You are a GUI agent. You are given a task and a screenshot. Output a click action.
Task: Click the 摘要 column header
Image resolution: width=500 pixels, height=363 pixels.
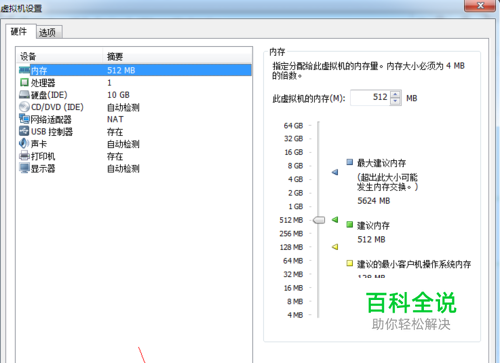point(177,56)
